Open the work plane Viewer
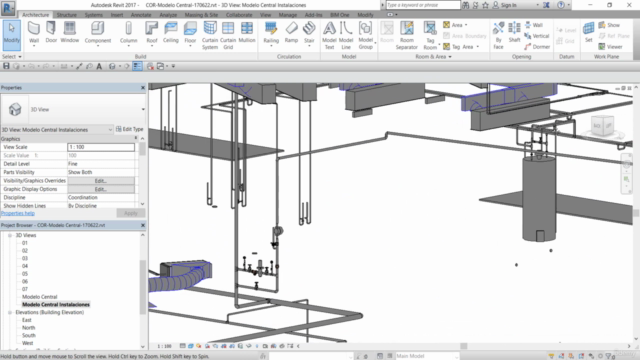 (x=611, y=47)
